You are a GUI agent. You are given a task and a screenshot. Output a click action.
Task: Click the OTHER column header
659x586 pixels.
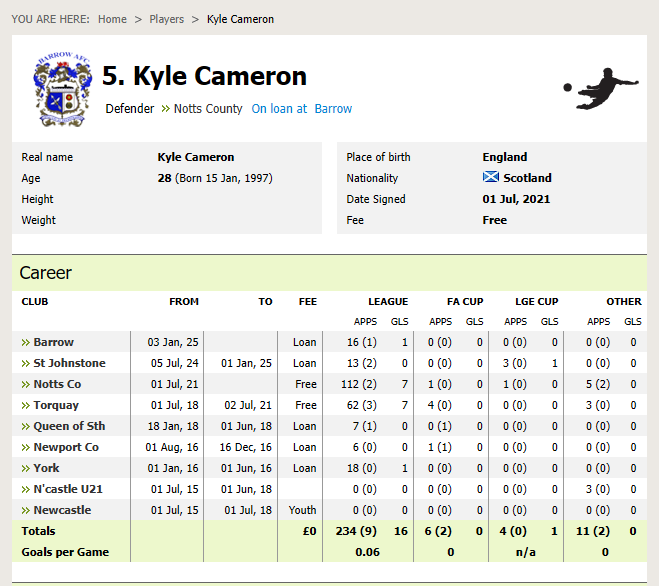click(x=624, y=302)
